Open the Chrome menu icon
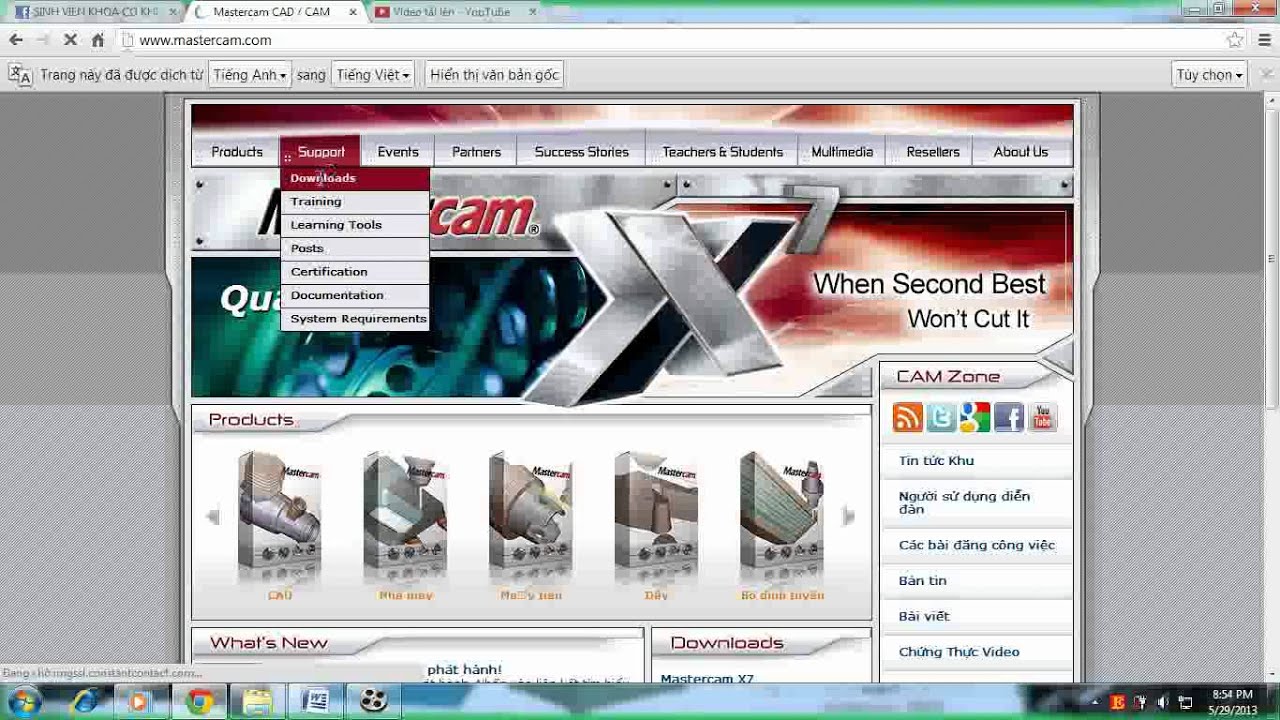 coord(1263,40)
